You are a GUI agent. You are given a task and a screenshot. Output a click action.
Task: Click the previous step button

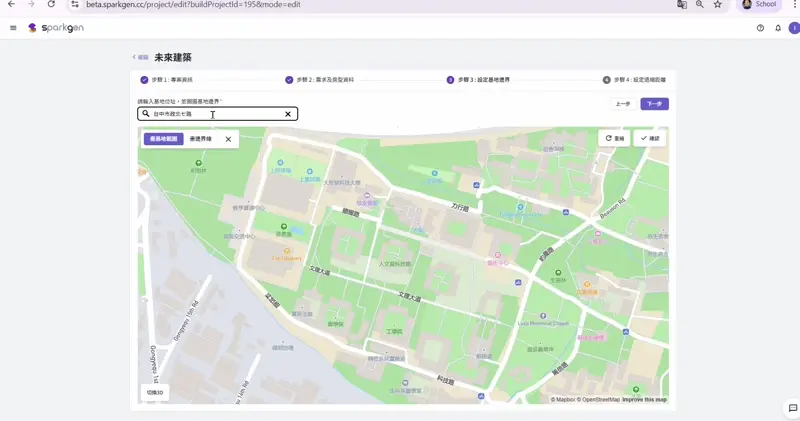coord(623,104)
